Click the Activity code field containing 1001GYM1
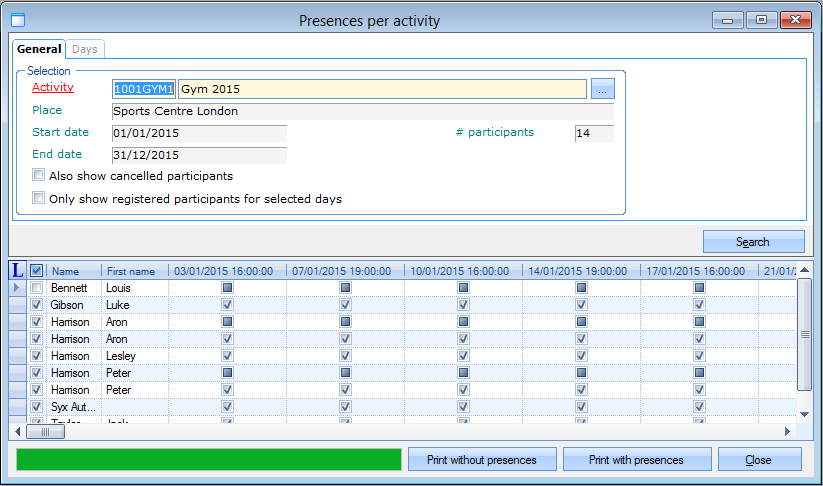This screenshot has width=823, height=486. [x=144, y=89]
